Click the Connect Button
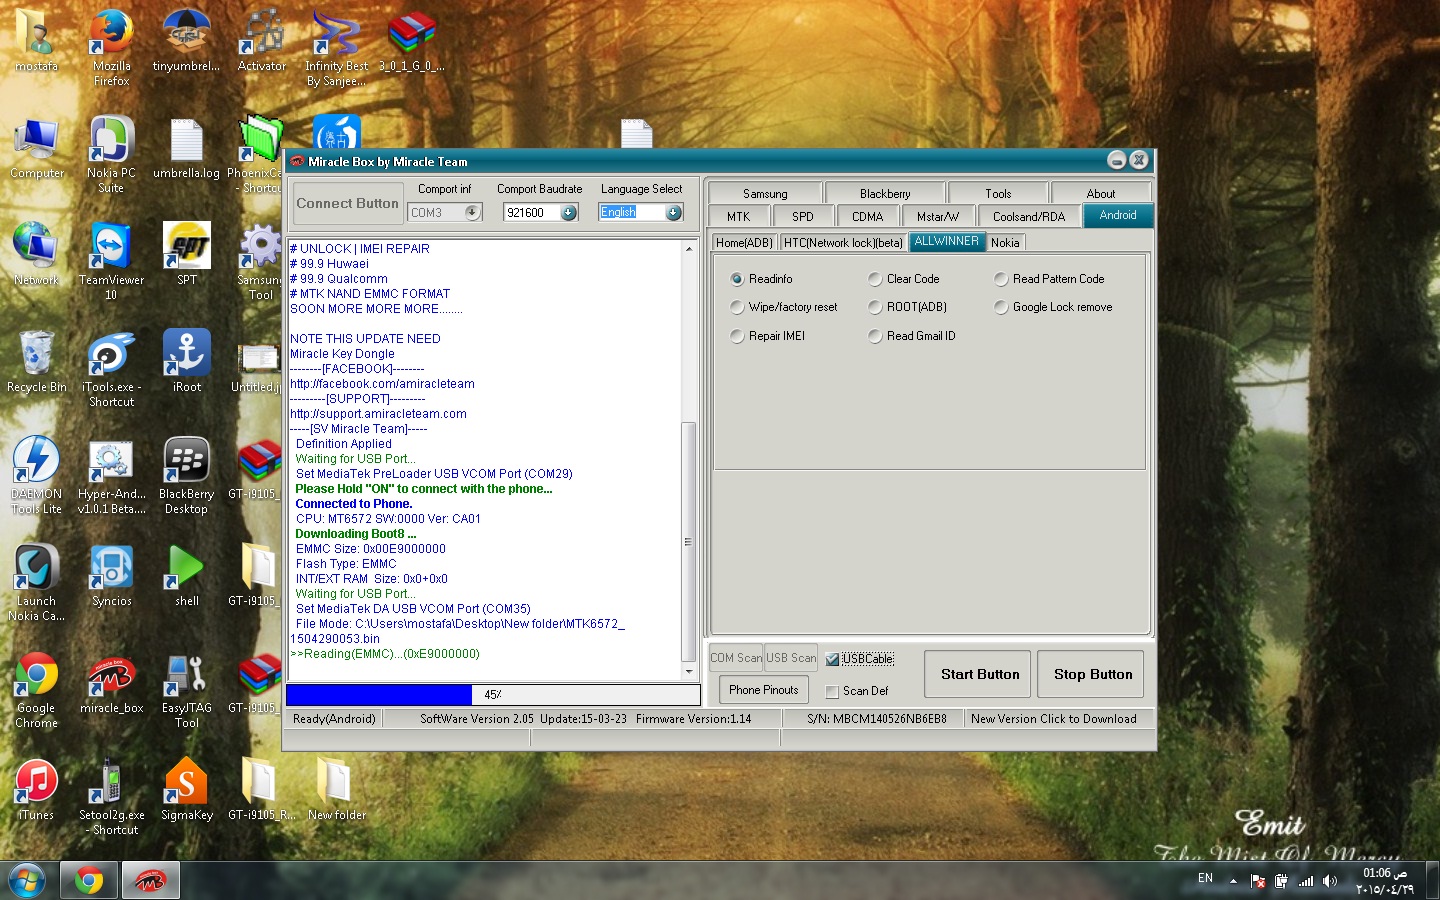Viewport: 1440px width, 900px height. click(x=347, y=203)
